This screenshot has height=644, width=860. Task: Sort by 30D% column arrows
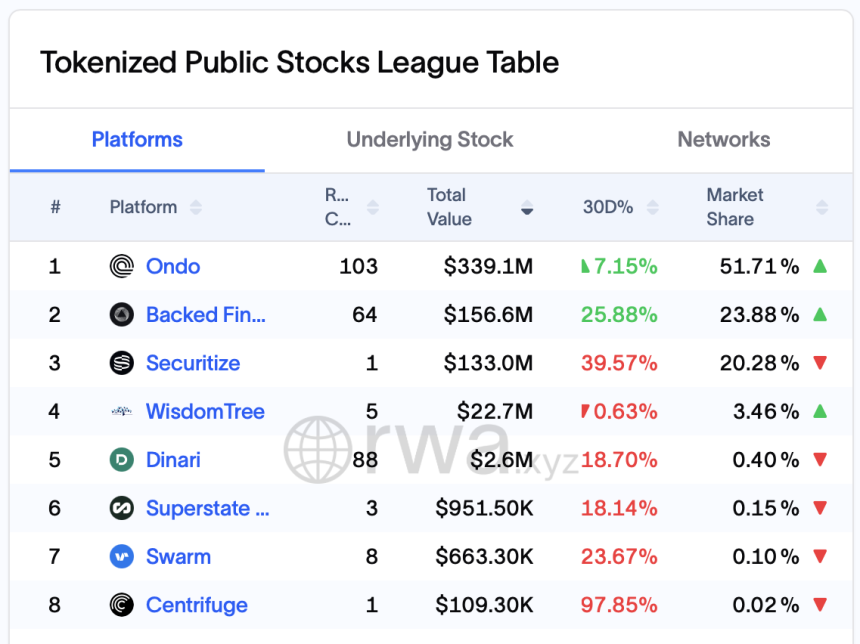point(653,207)
